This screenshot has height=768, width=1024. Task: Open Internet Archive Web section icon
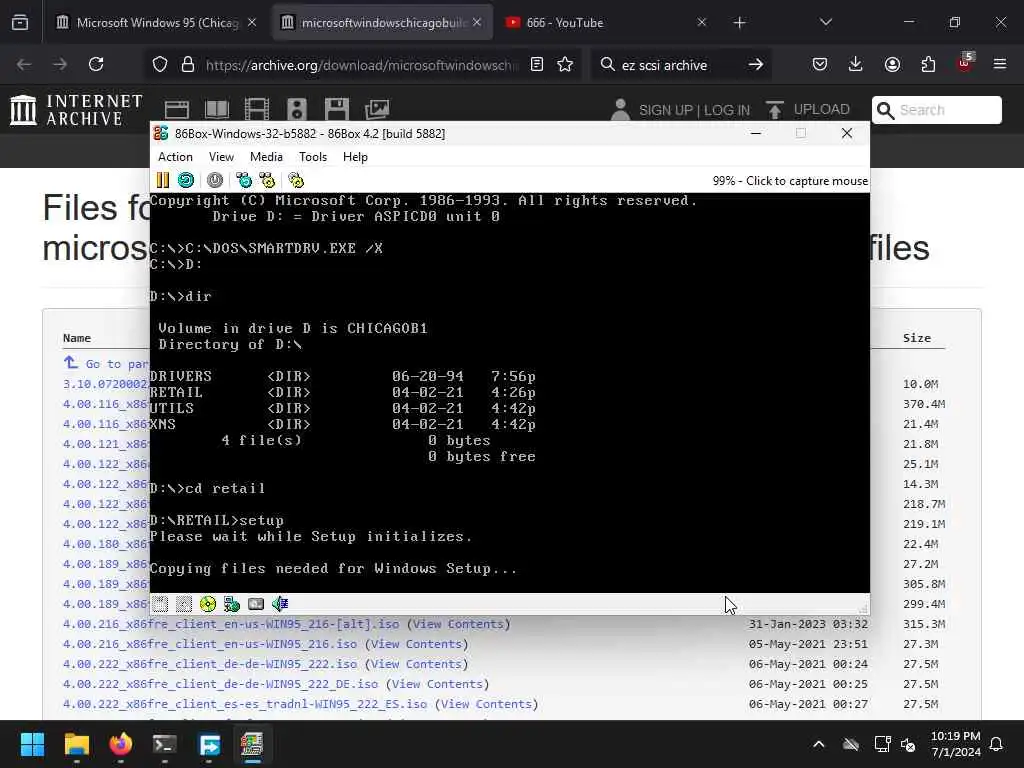(176, 110)
